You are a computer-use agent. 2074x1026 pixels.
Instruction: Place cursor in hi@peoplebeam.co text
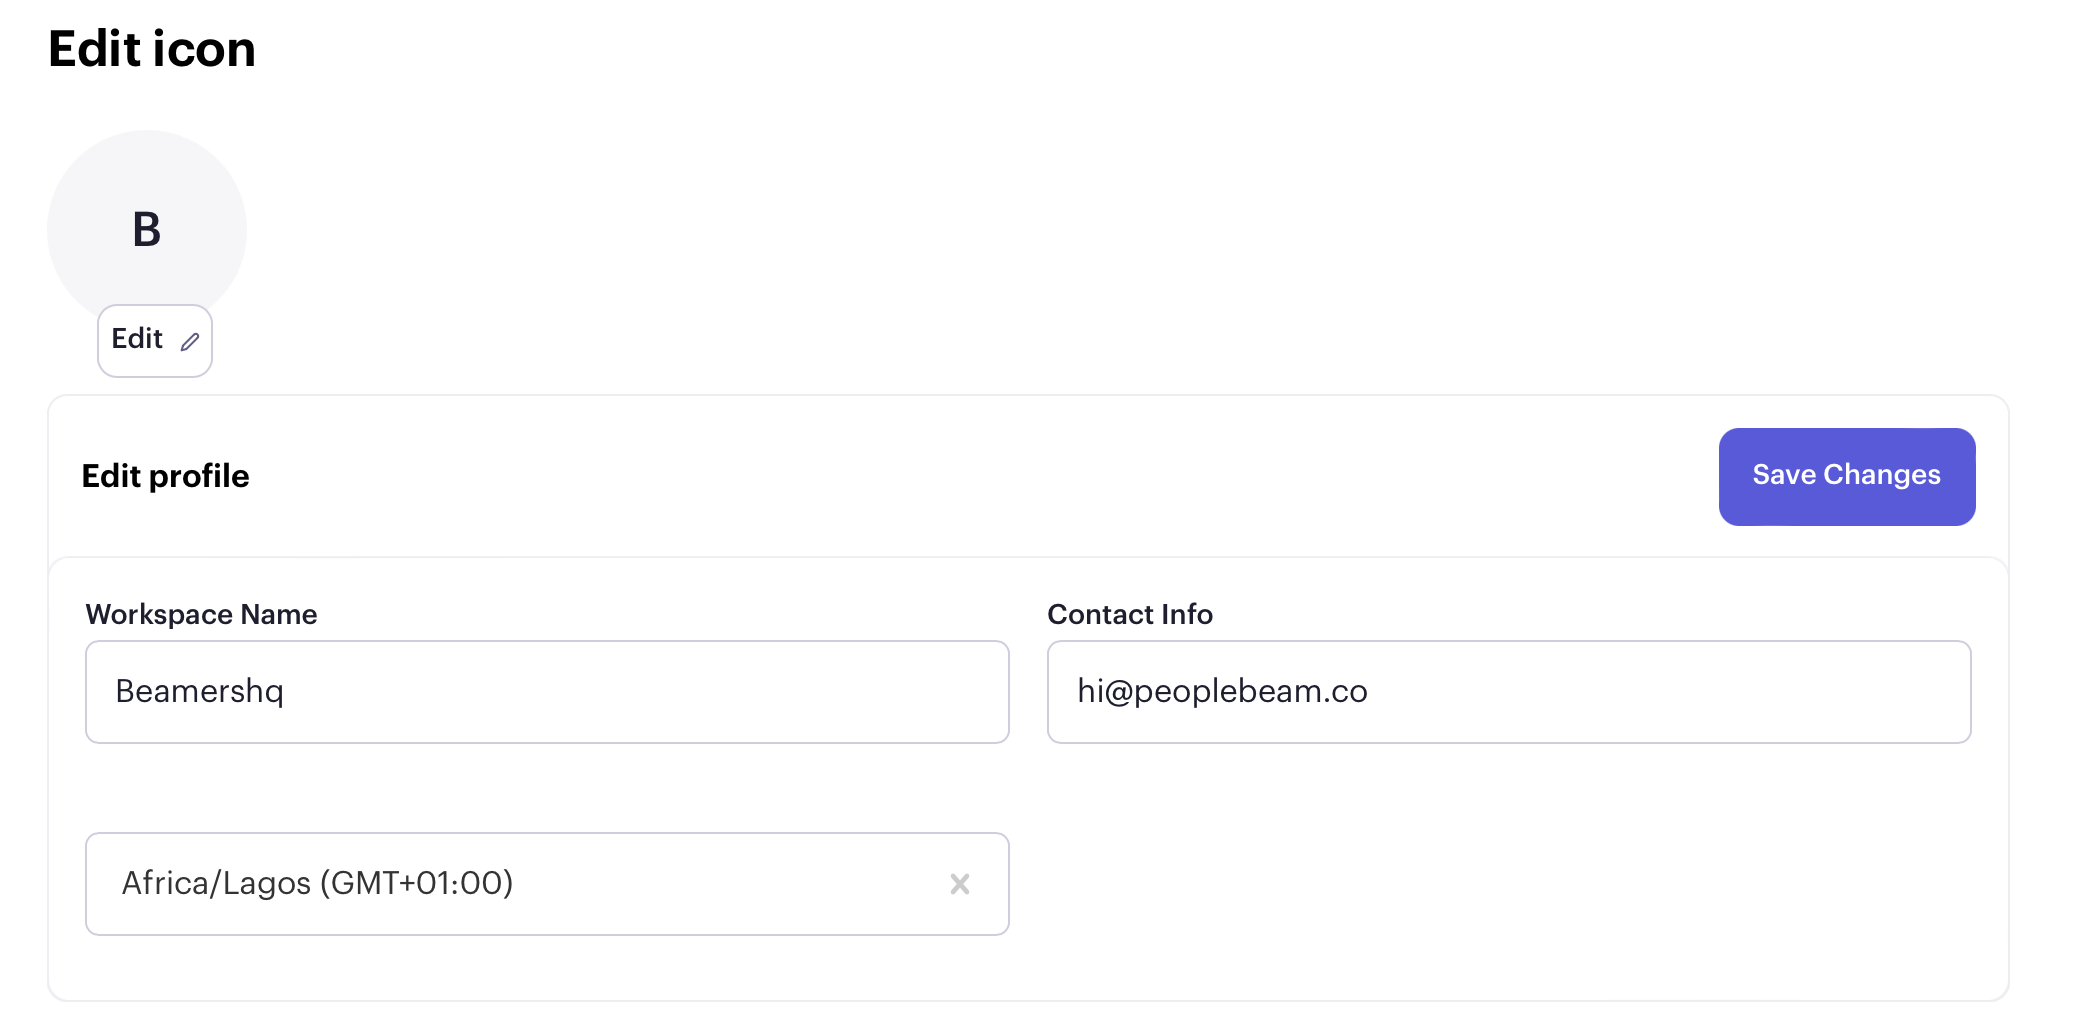[x=1222, y=692]
